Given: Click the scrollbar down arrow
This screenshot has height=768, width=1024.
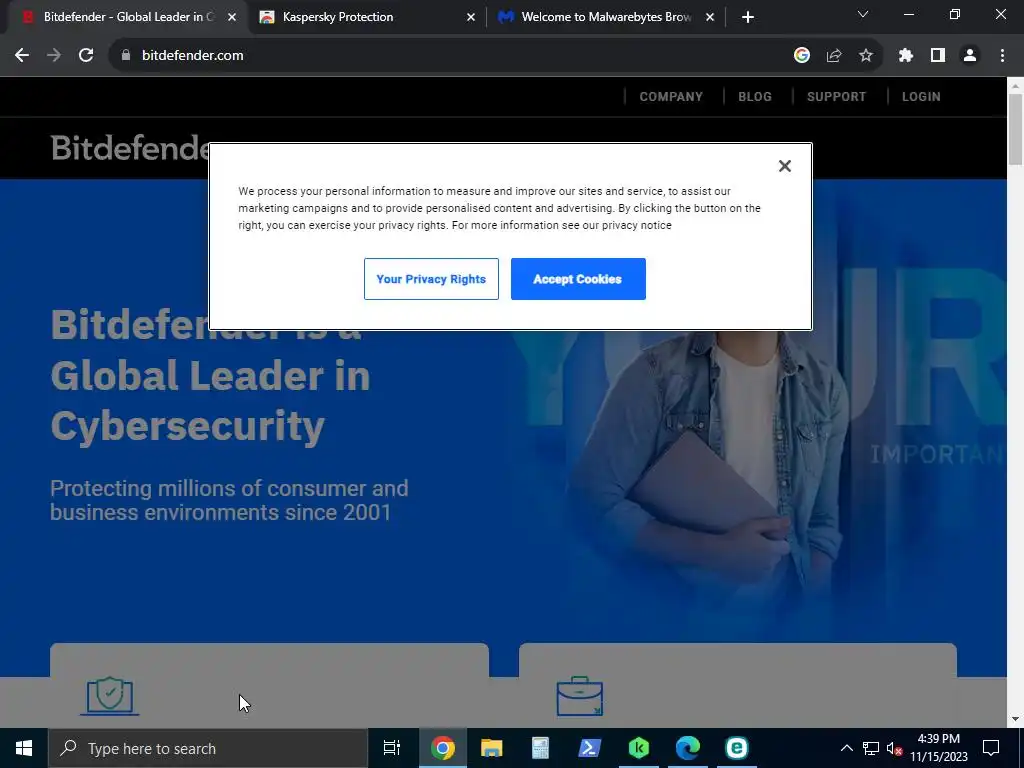Looking at the screenshot, I should click(x=1015, y=719).
